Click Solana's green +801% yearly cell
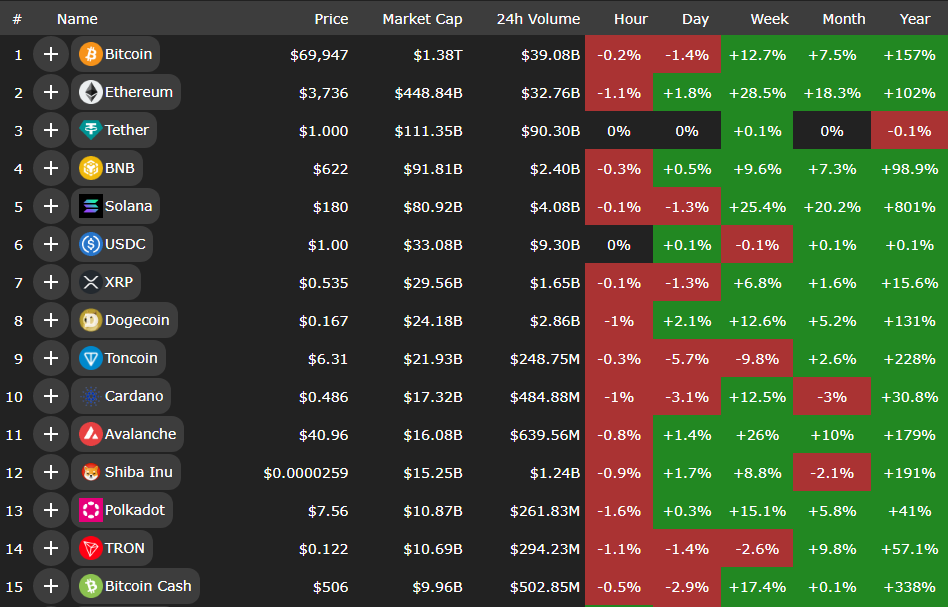Image resolution: width=948 pixels, height=607 pixels. 909,207
